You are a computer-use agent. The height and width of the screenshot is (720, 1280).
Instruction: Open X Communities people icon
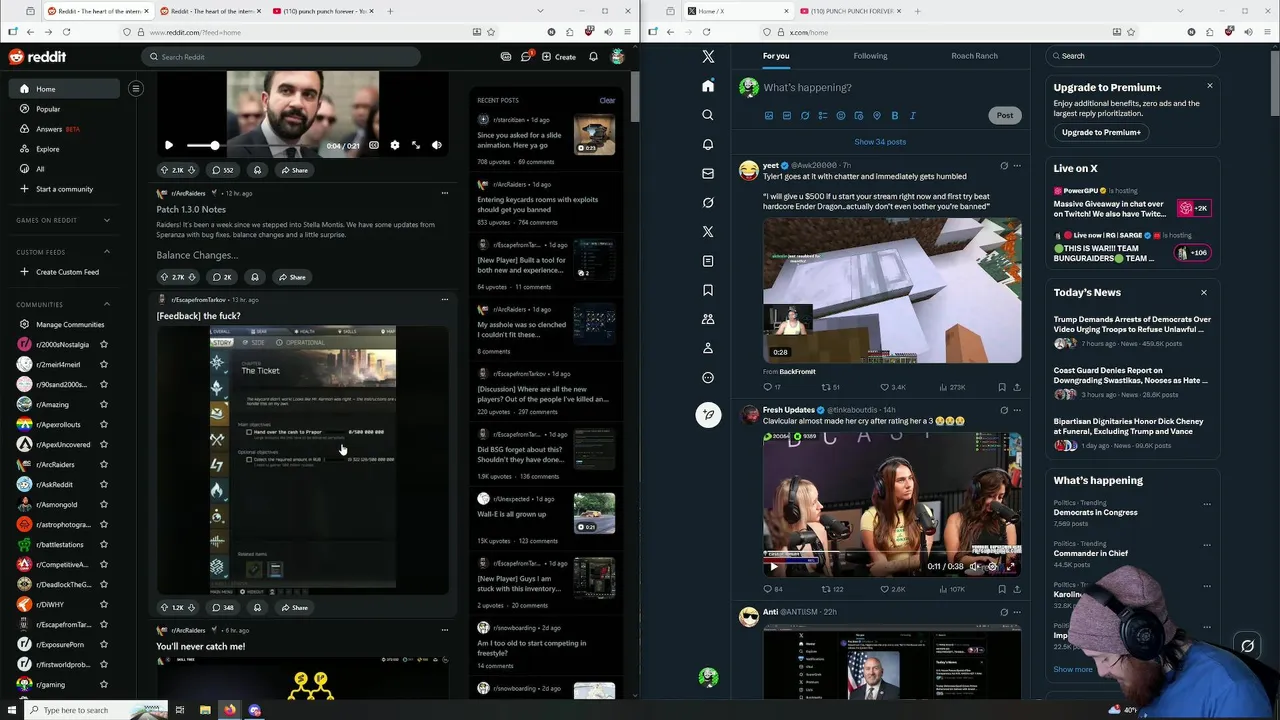pyautogui.click(x=708, y=319)
